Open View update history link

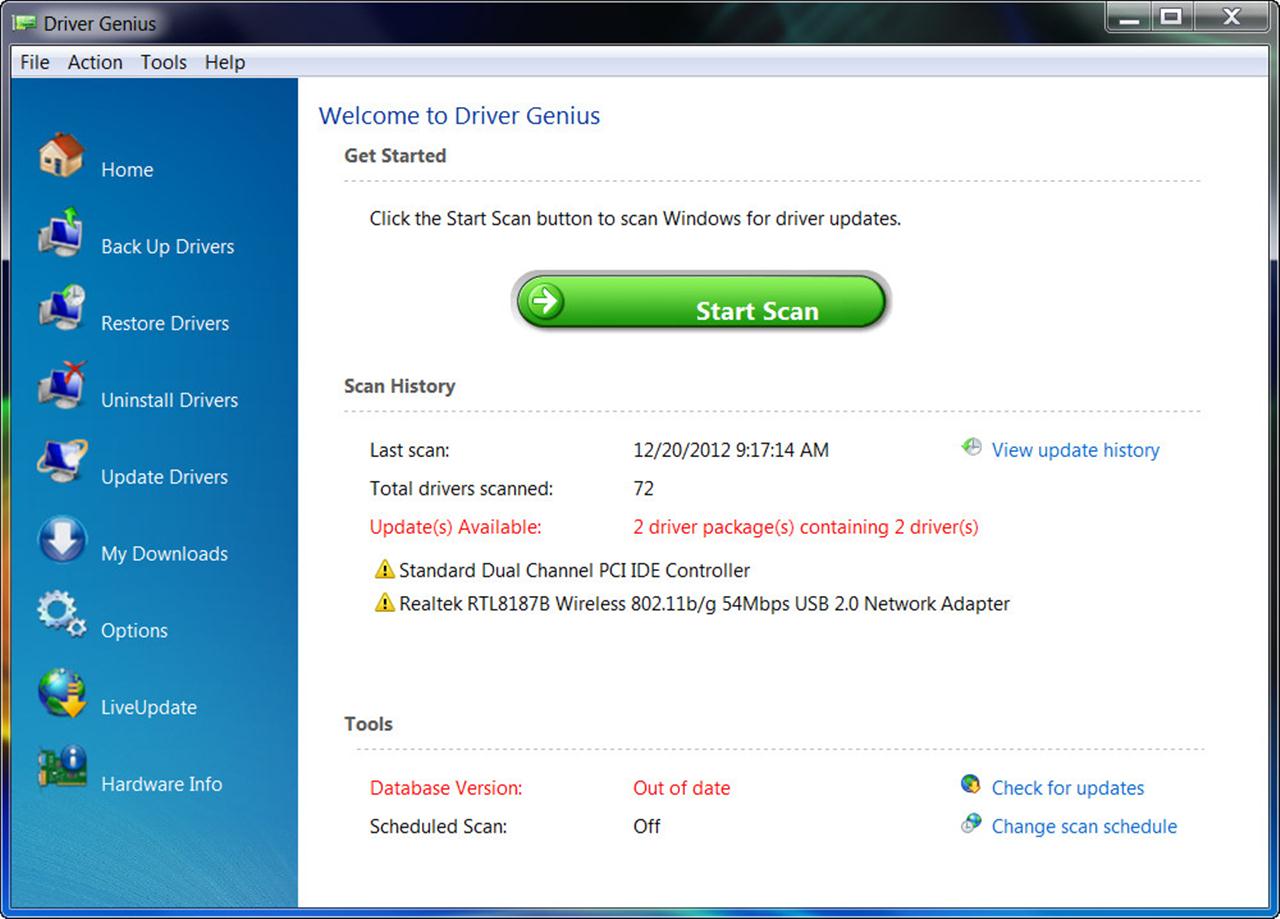(x=1075, y=450)
